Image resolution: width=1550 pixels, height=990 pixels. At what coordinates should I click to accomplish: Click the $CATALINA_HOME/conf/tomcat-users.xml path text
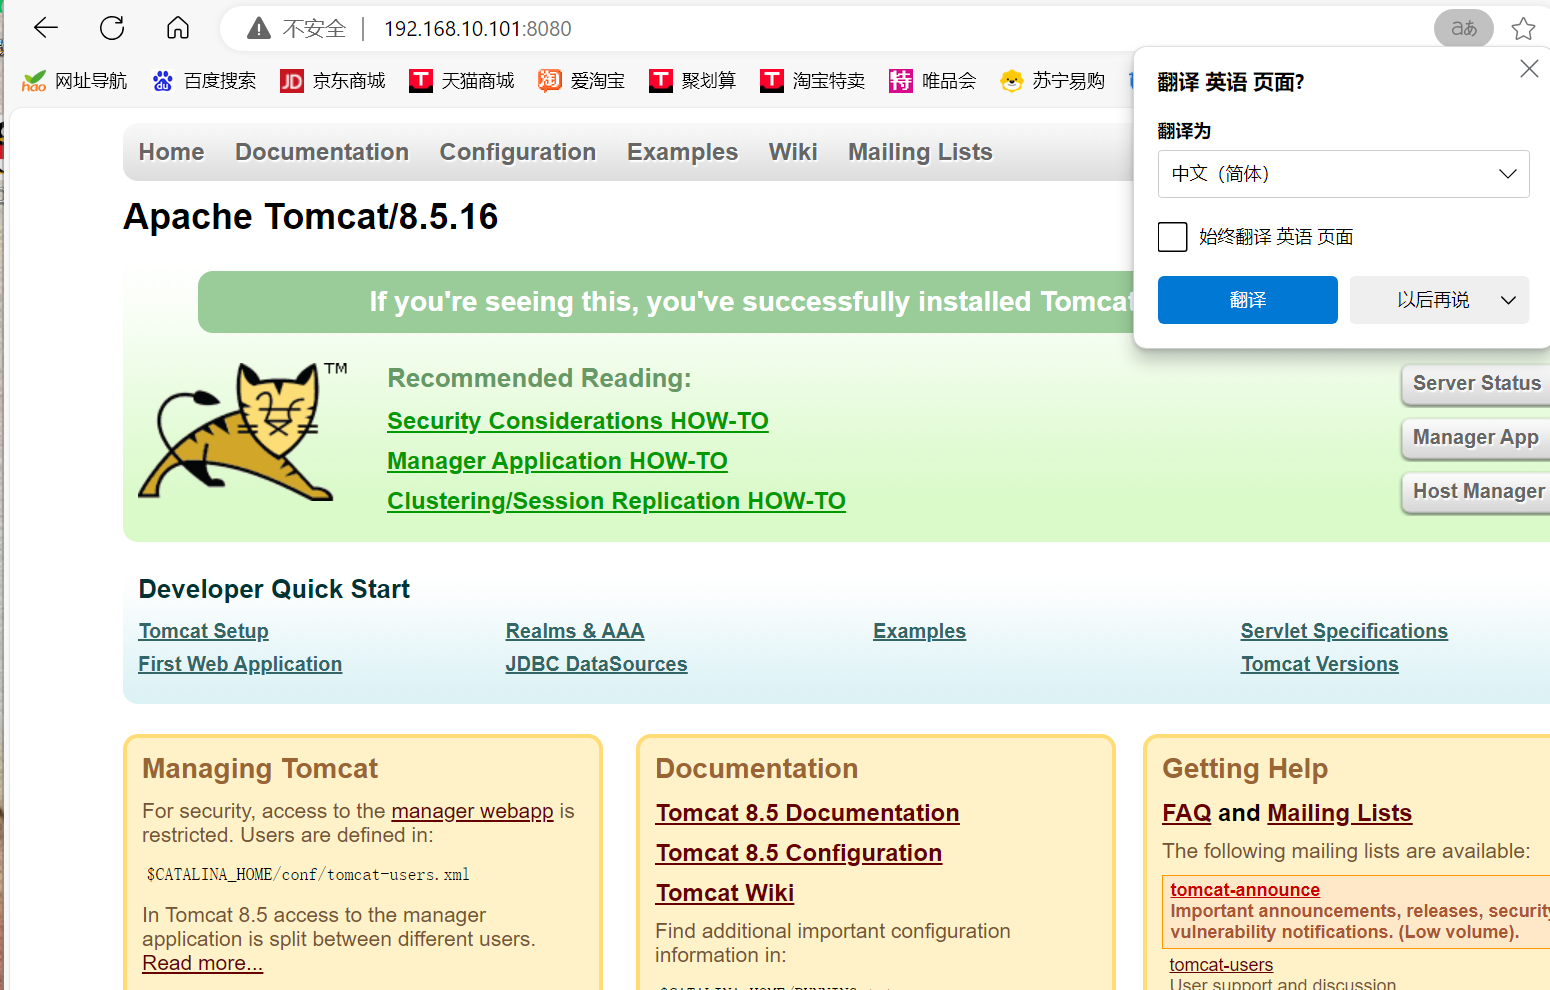point(308,874)
